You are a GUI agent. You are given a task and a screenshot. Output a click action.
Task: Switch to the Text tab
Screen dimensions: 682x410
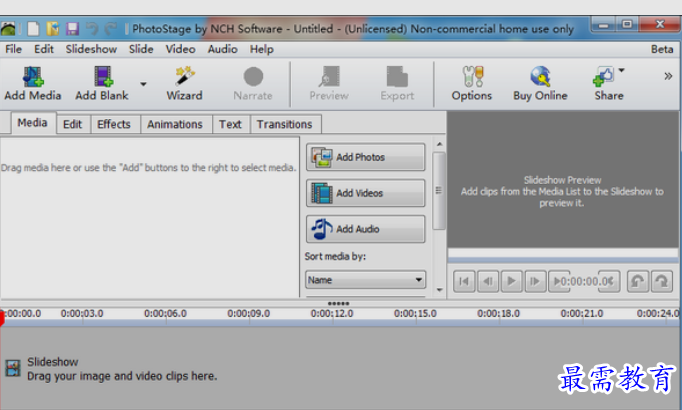pos(230,124)
